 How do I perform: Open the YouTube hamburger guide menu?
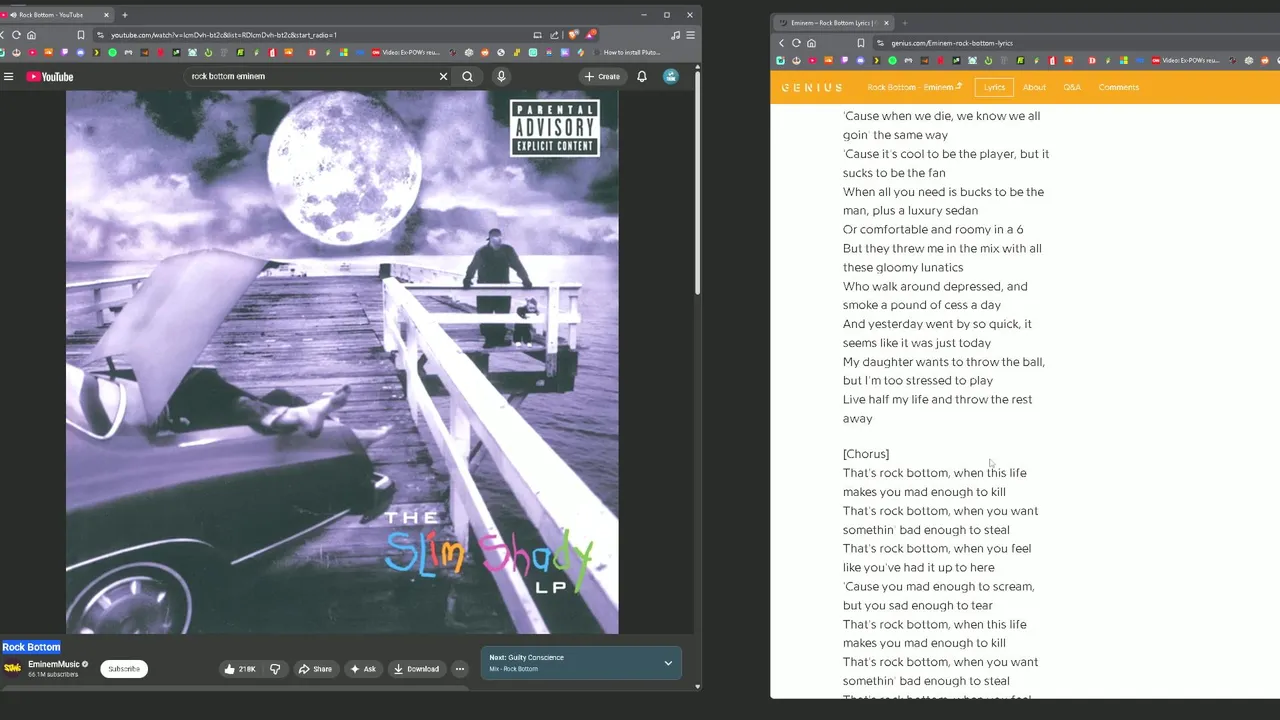(8, 76)
